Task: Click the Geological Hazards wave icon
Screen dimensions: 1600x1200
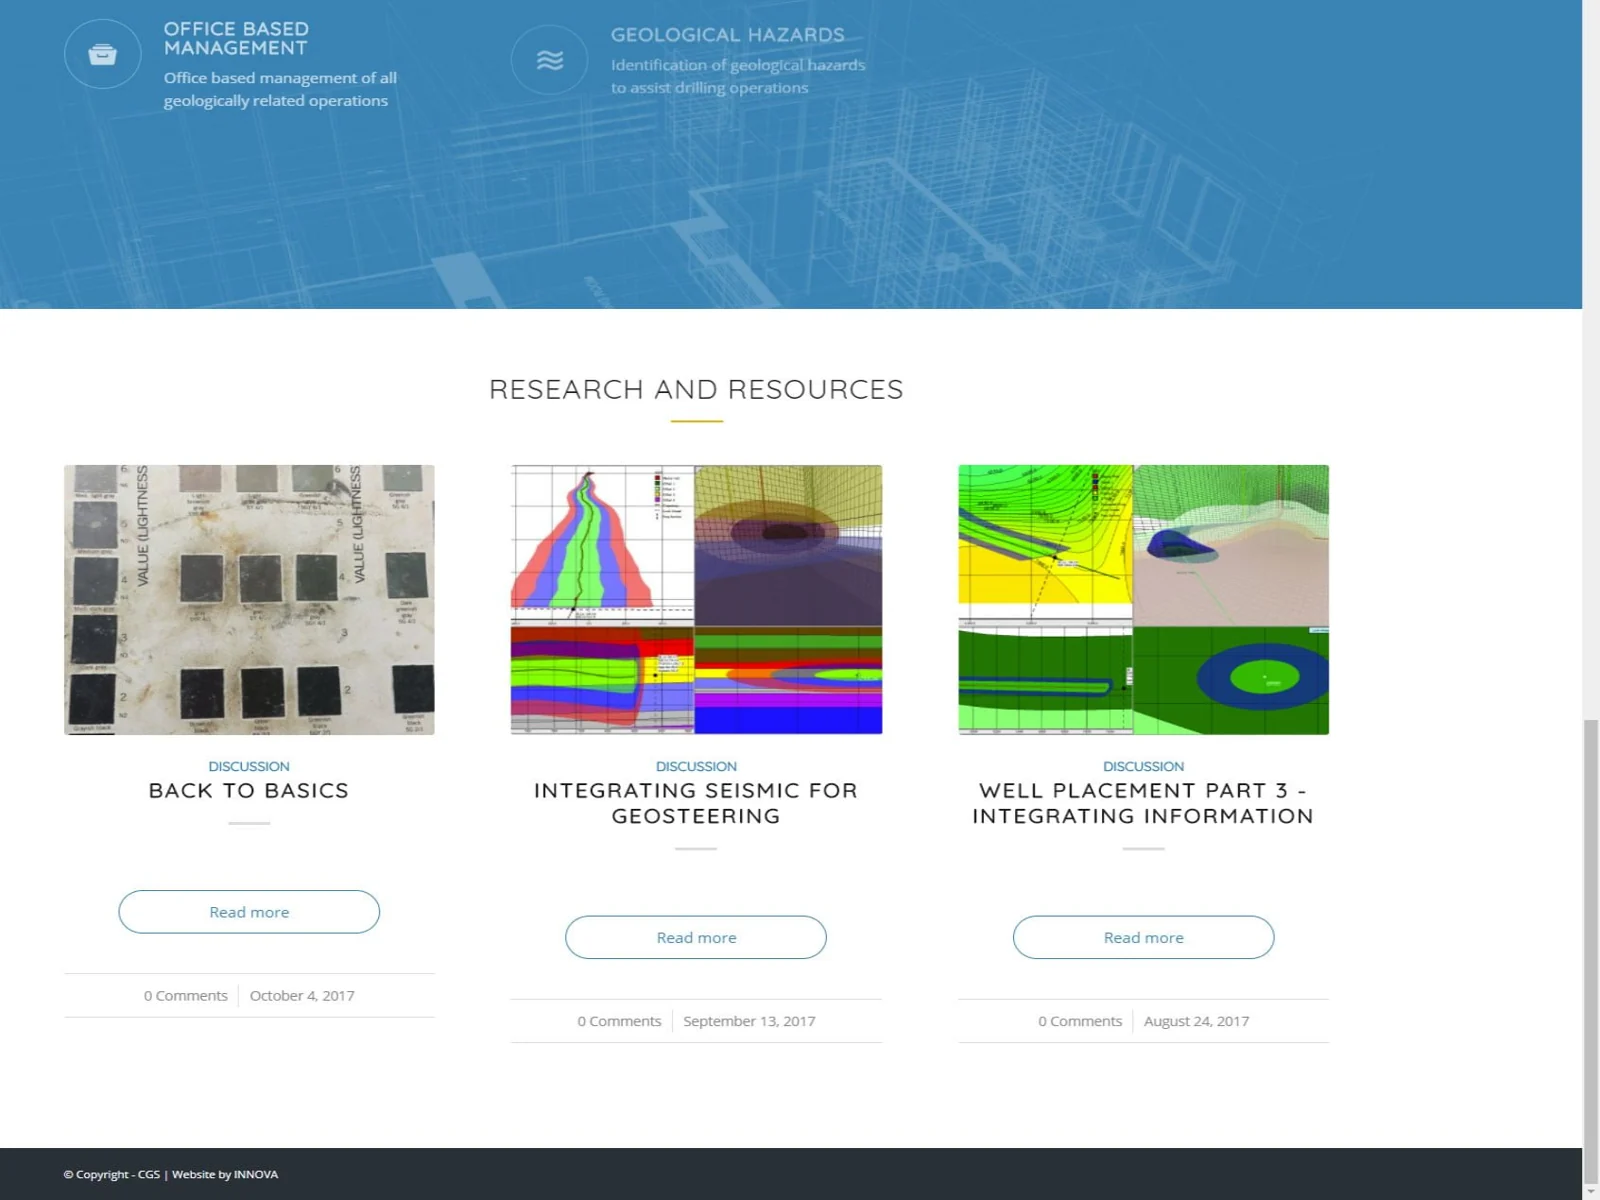Action: 549,60
